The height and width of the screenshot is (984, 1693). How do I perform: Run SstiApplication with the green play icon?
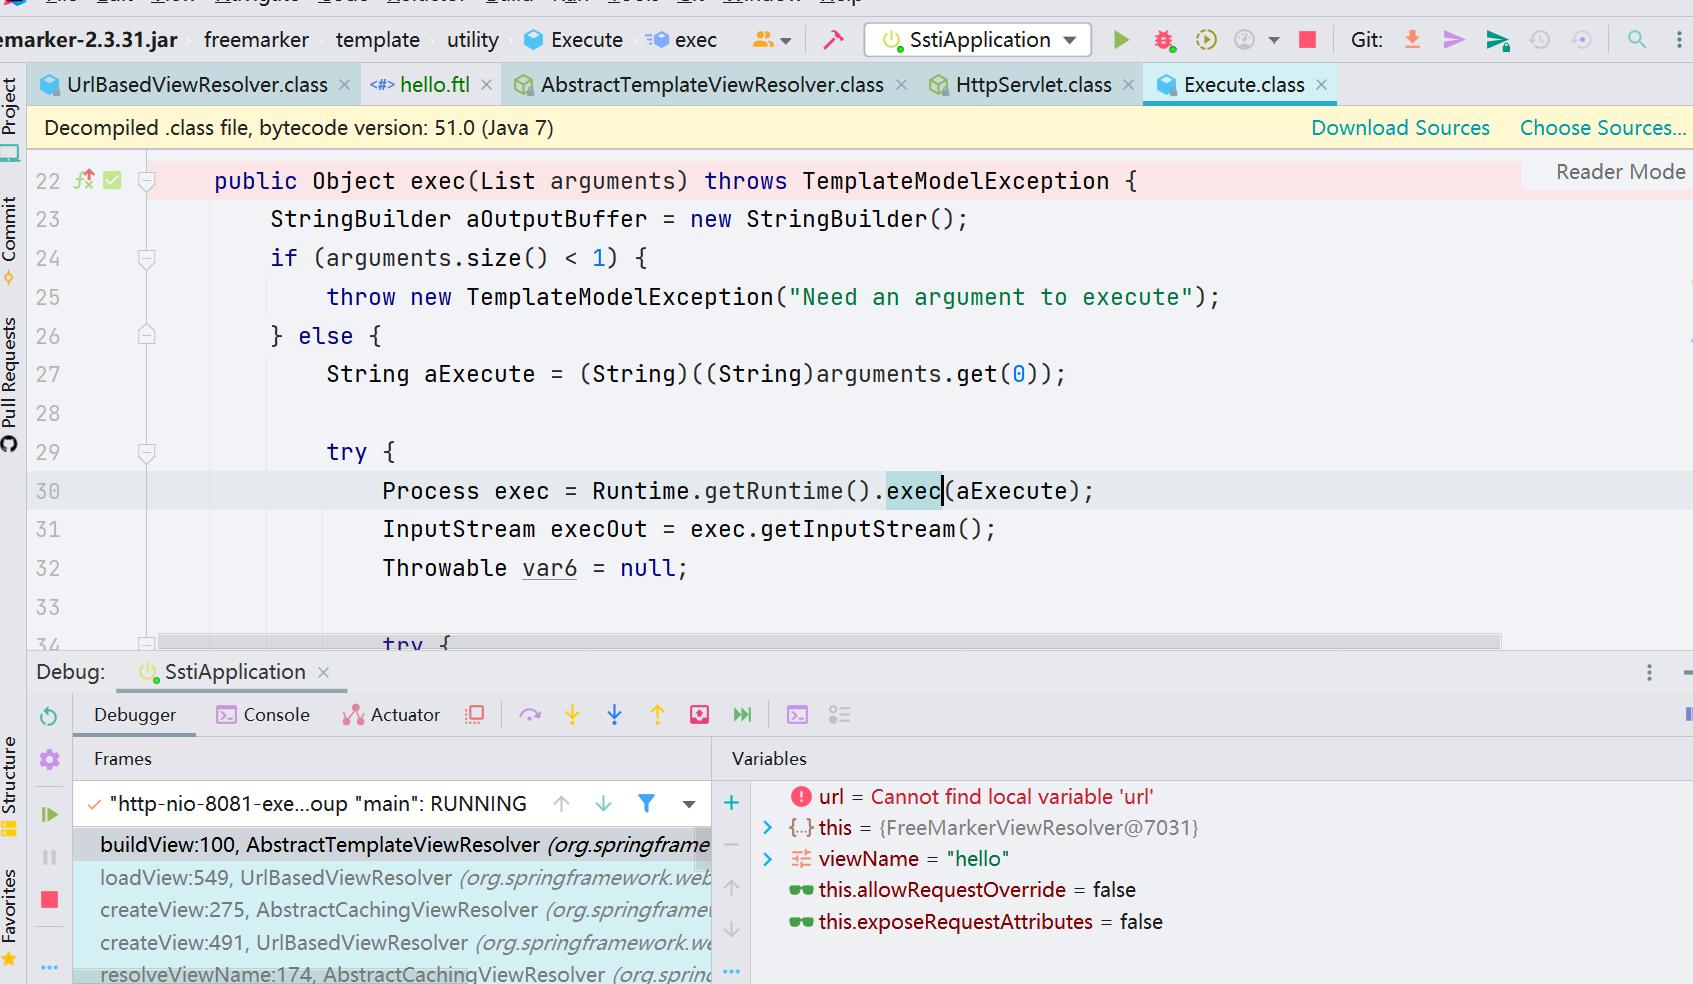click(x=1121, y=40)
